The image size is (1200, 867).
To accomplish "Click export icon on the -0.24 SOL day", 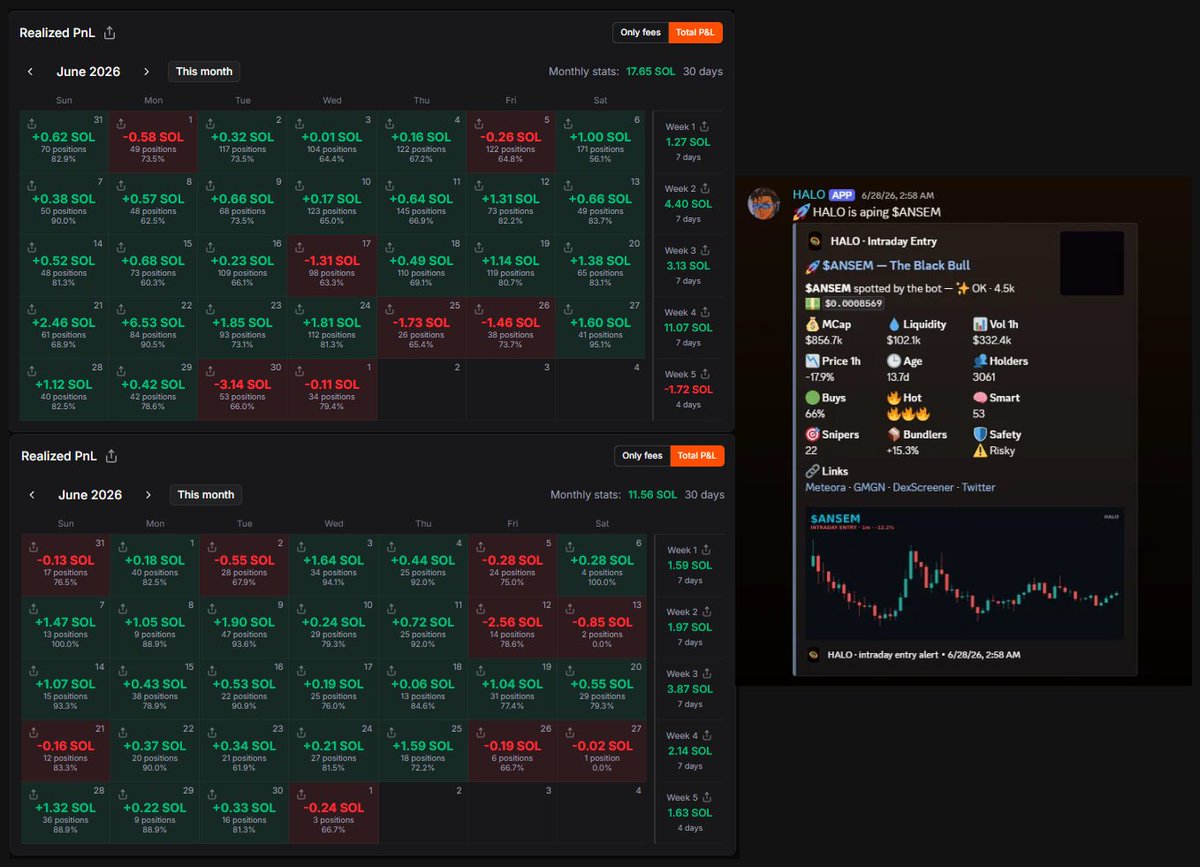I will pyautogui.click(x=302, y=796).
